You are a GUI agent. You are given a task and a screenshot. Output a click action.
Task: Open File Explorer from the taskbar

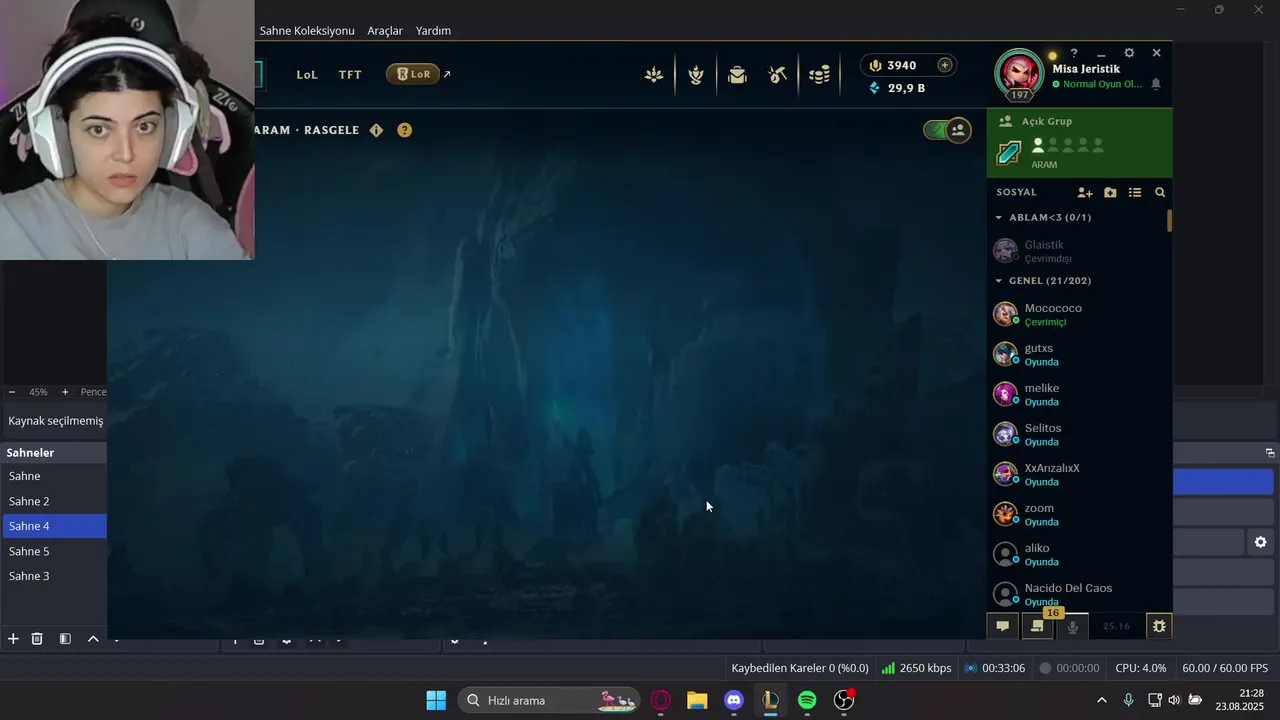click(697, 700)
